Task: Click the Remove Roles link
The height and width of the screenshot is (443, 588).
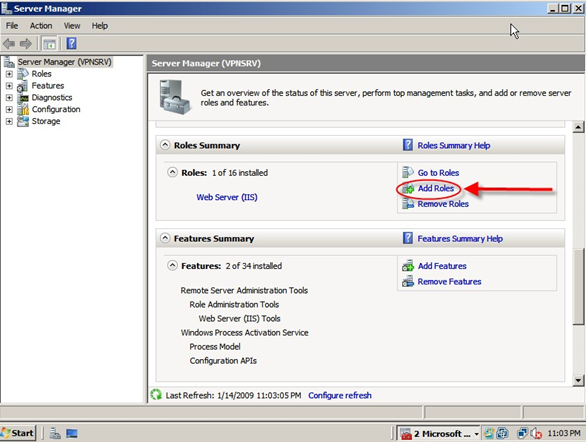Action: pyautogui.click(x=443, y=204)
